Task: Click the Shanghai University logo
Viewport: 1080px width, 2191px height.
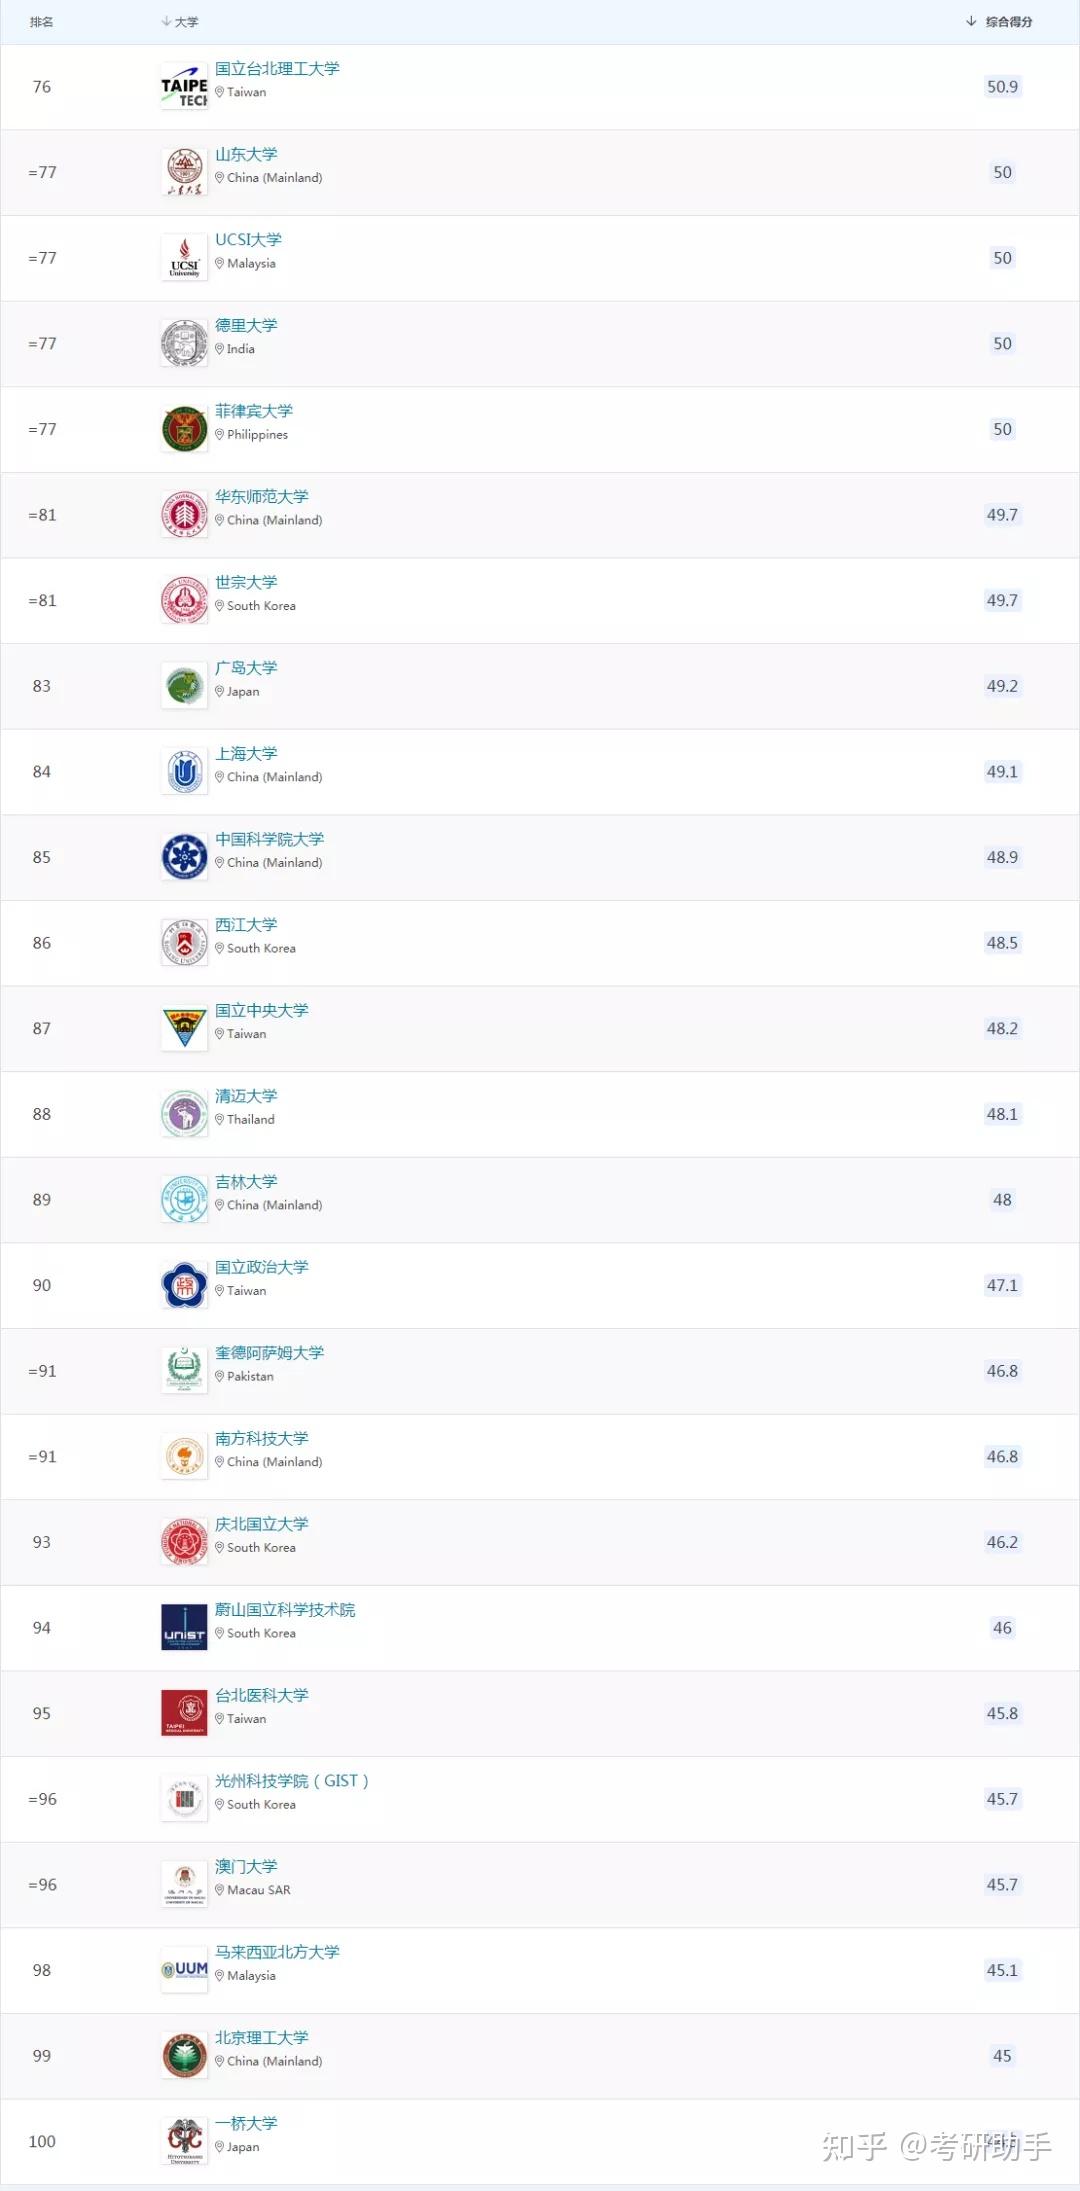Action: click(184, 772)
